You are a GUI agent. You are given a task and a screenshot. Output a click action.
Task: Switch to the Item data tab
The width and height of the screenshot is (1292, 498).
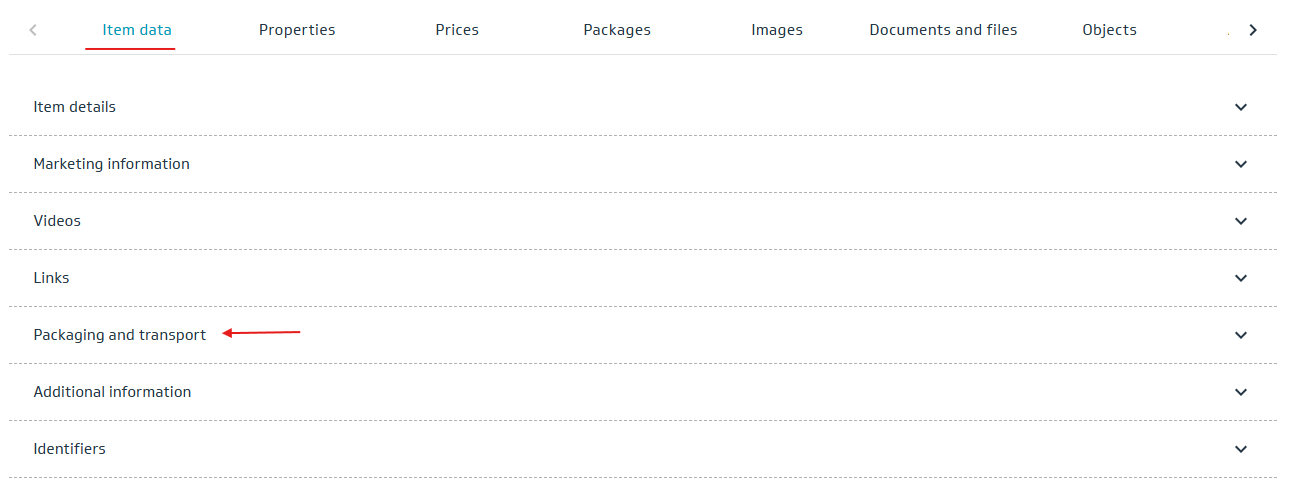pos(137,30)
